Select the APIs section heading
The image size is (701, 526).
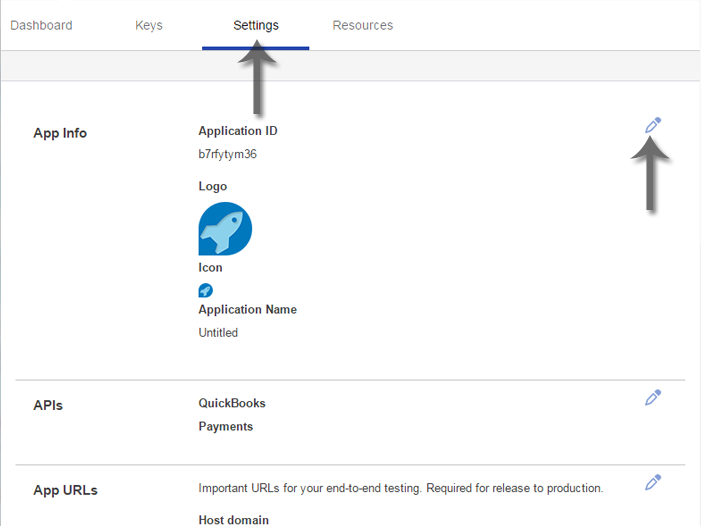[48, 405]
